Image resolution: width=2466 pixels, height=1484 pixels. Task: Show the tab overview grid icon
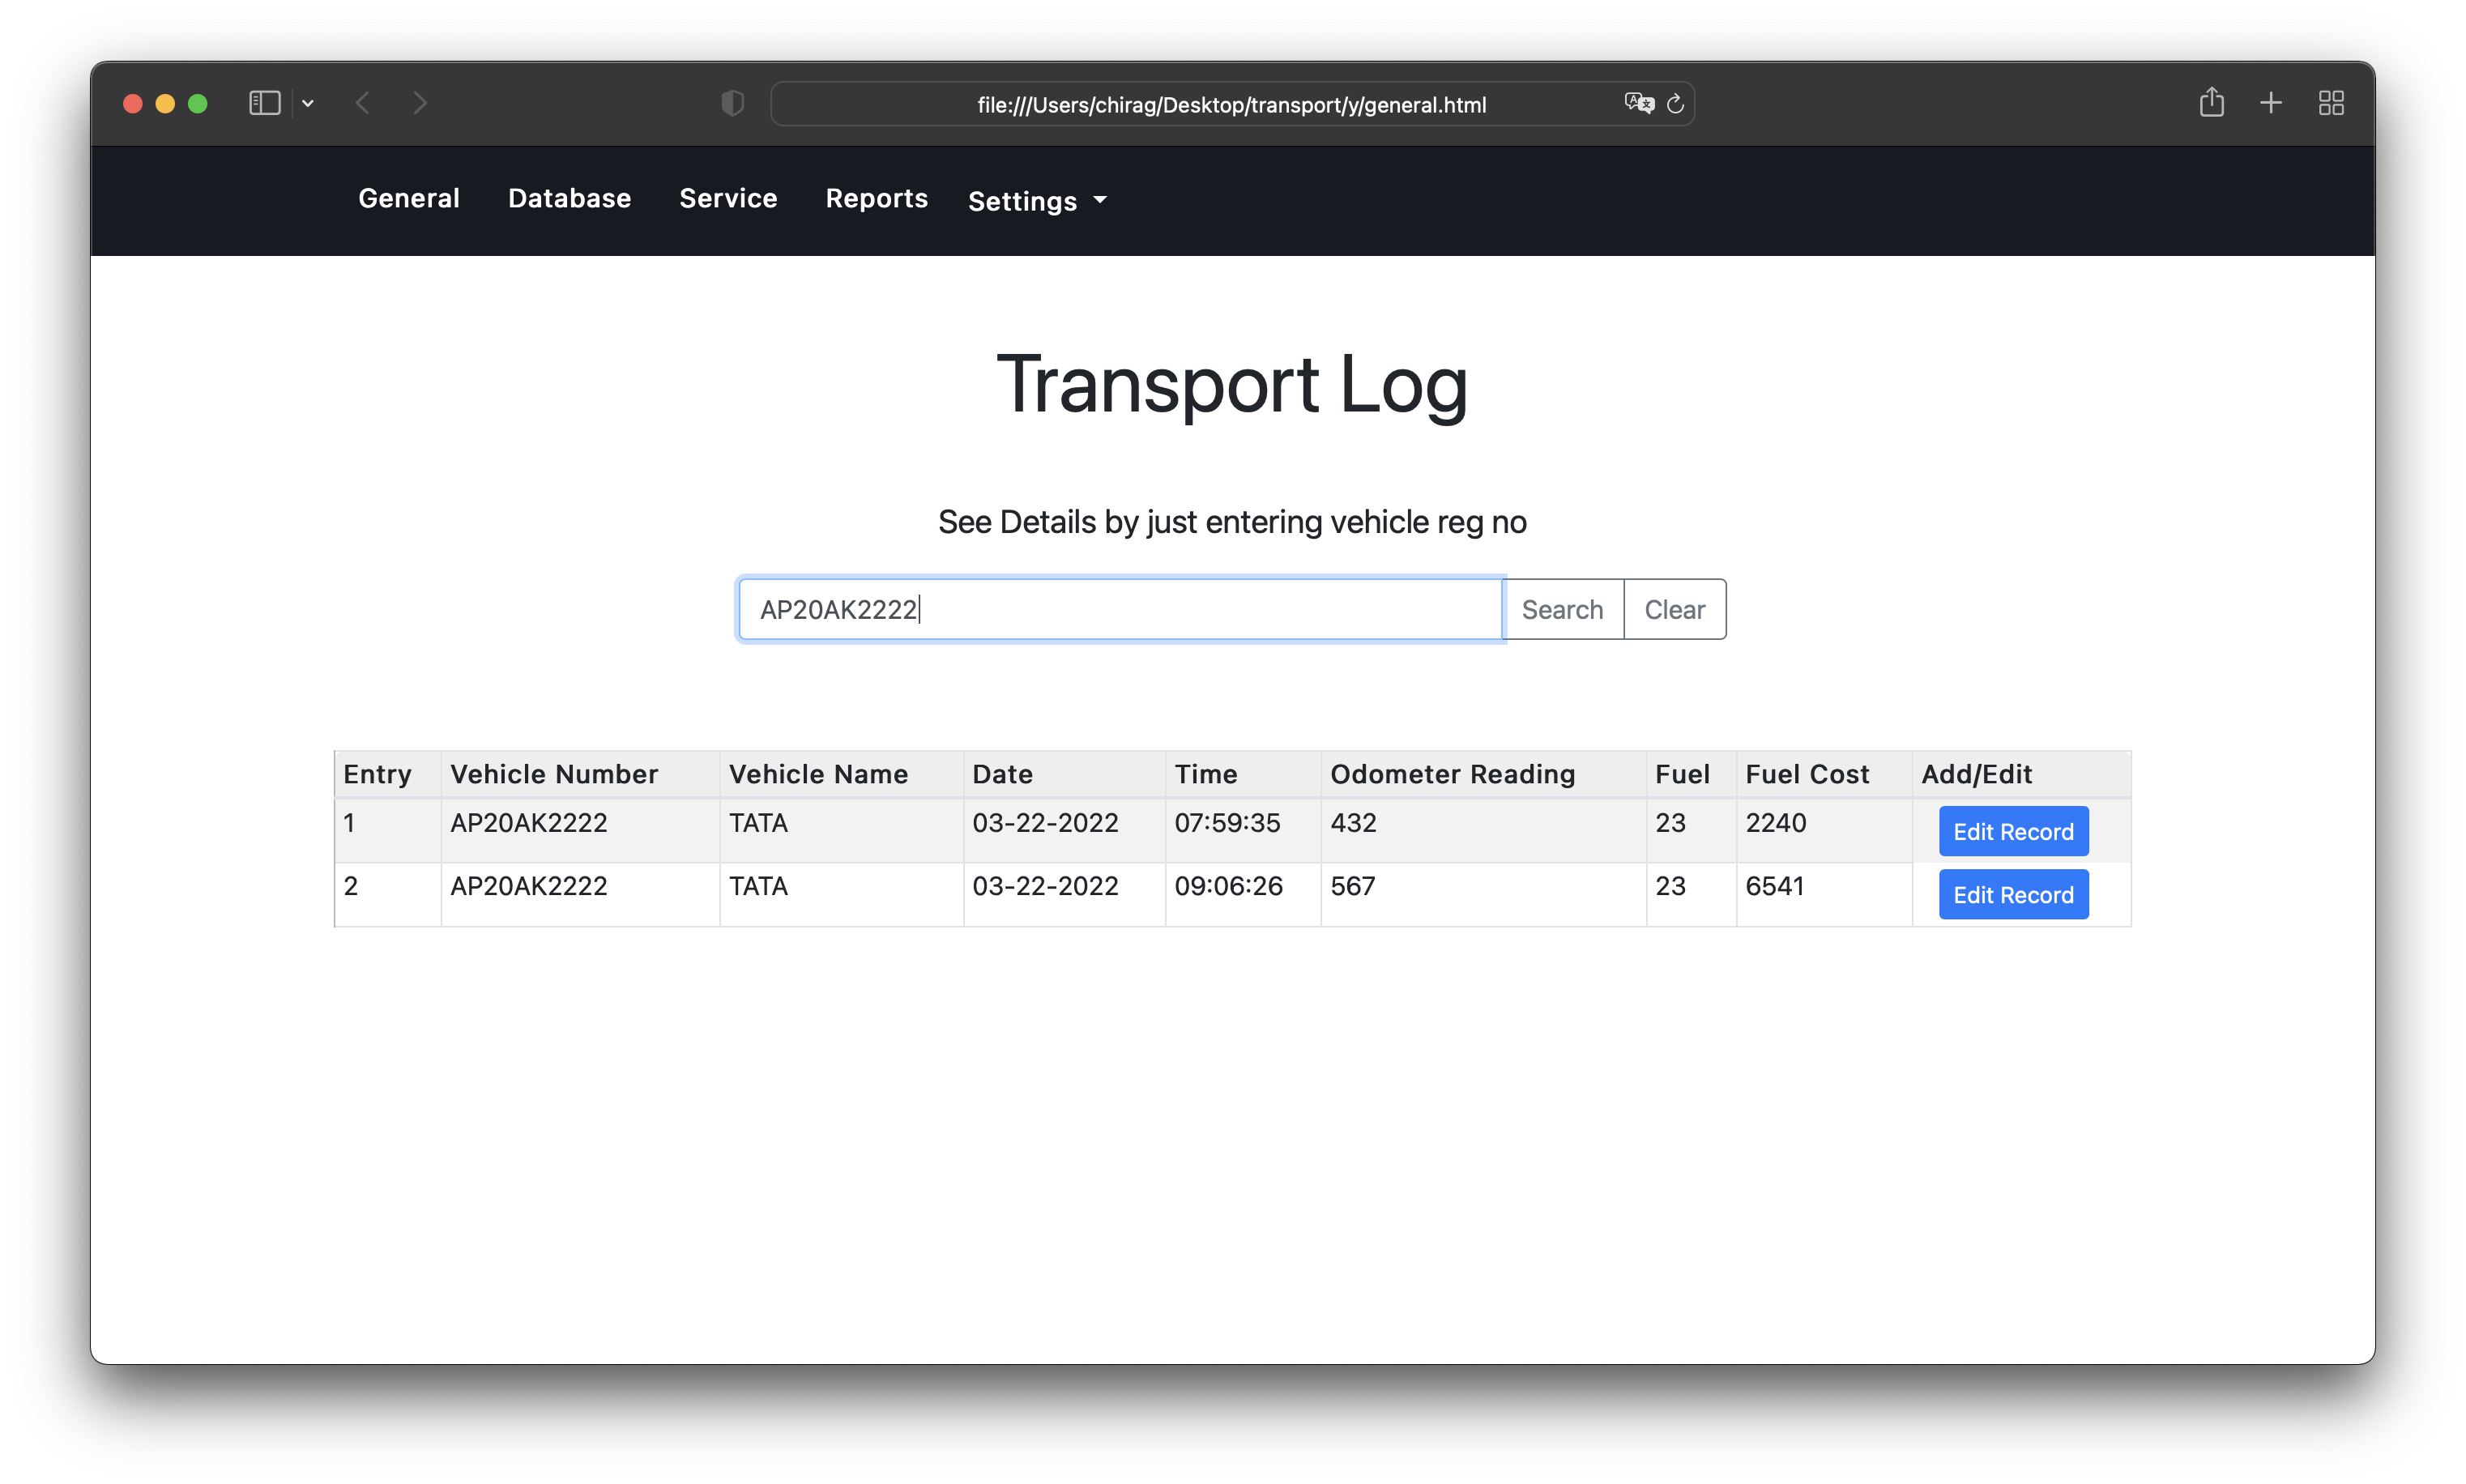2331,103
